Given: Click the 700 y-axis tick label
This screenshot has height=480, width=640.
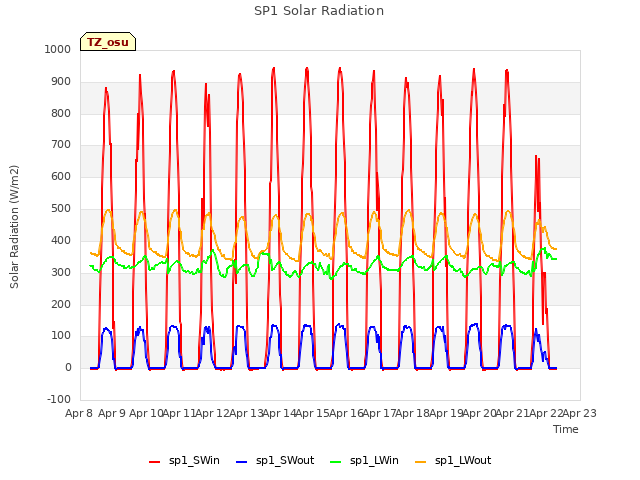Looking at the screenshot, I should click(x=61, y=144).
